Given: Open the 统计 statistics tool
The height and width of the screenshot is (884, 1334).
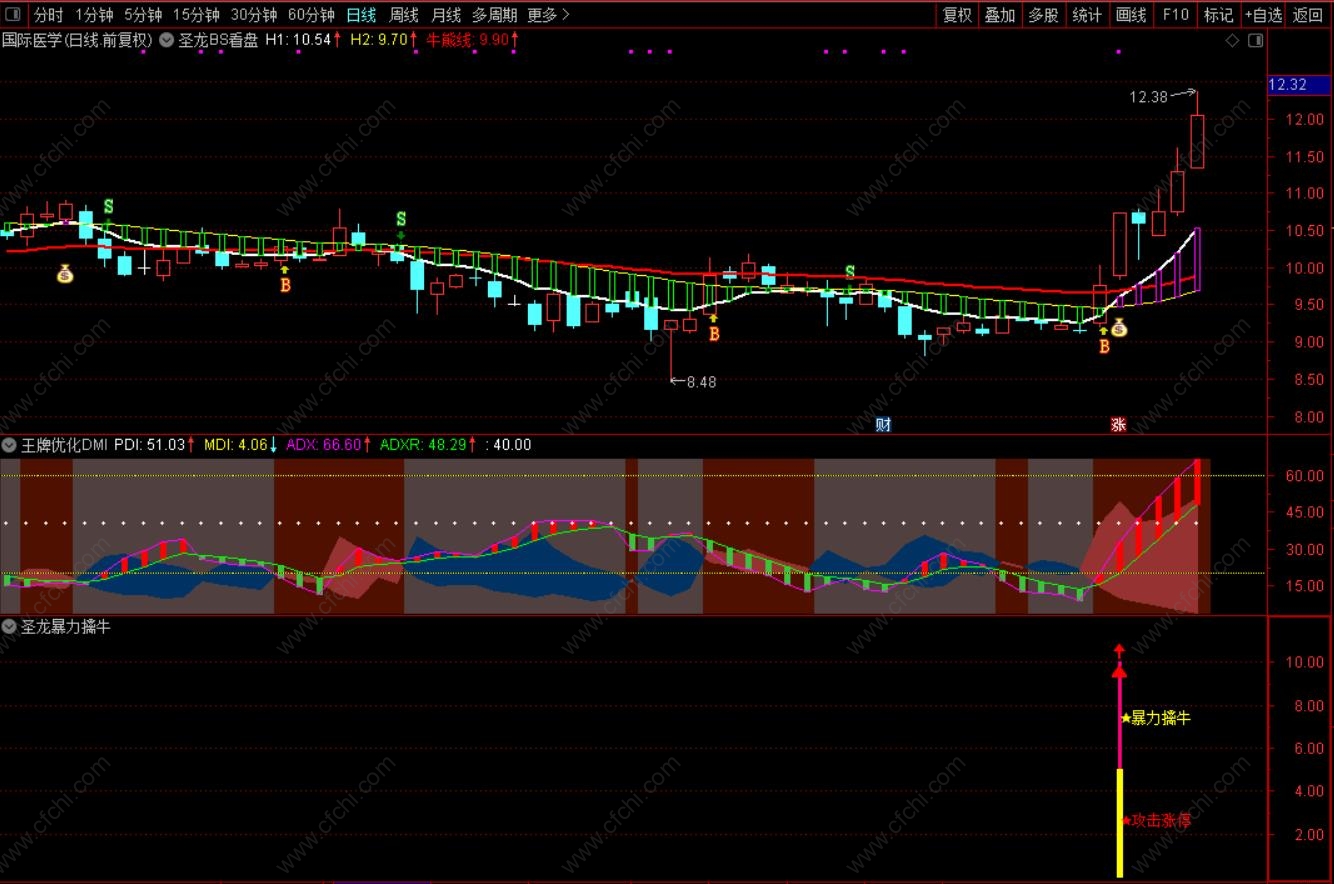Looking at the screenshot, I should pos(1087,15).
